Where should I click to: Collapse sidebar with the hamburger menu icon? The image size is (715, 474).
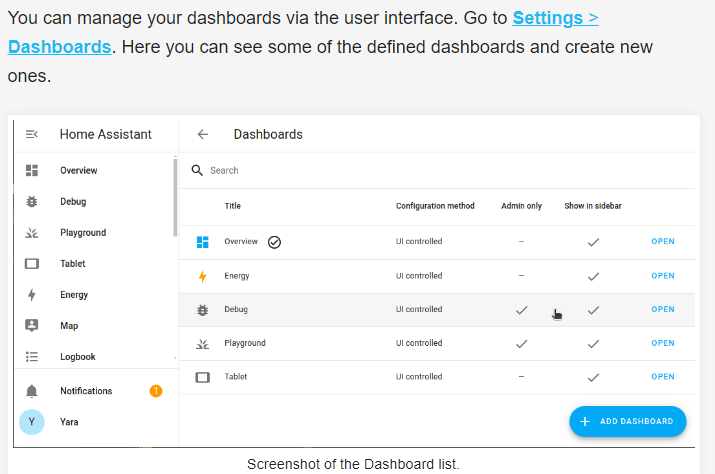[x=31, y=135]
